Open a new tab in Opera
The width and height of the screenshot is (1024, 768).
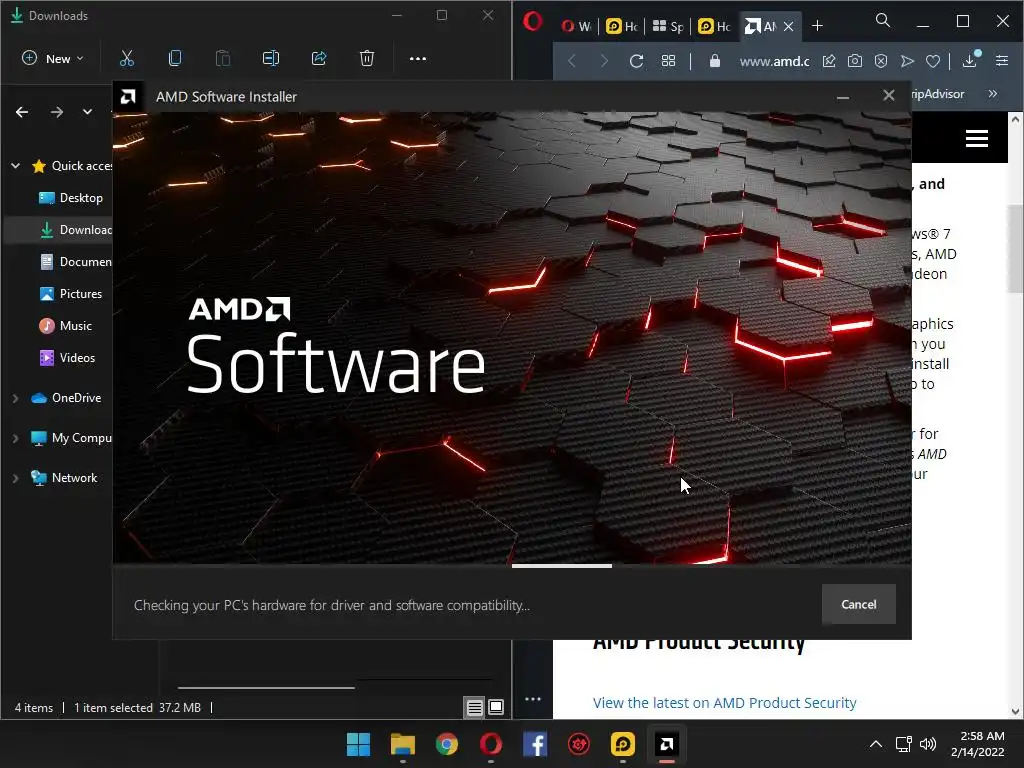coord(817,26)
